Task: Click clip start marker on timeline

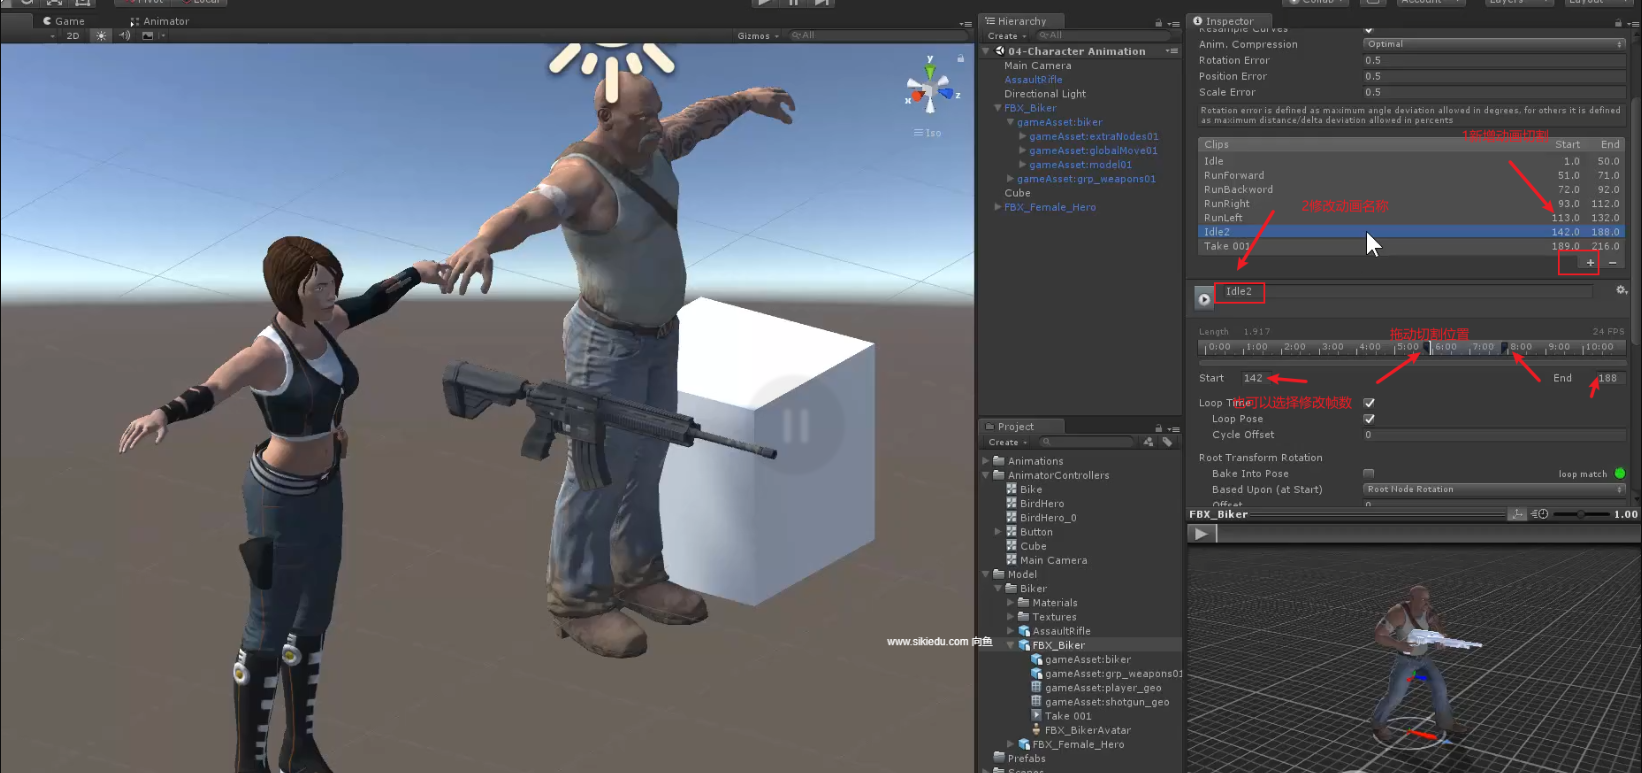Action: point(1428,348)
